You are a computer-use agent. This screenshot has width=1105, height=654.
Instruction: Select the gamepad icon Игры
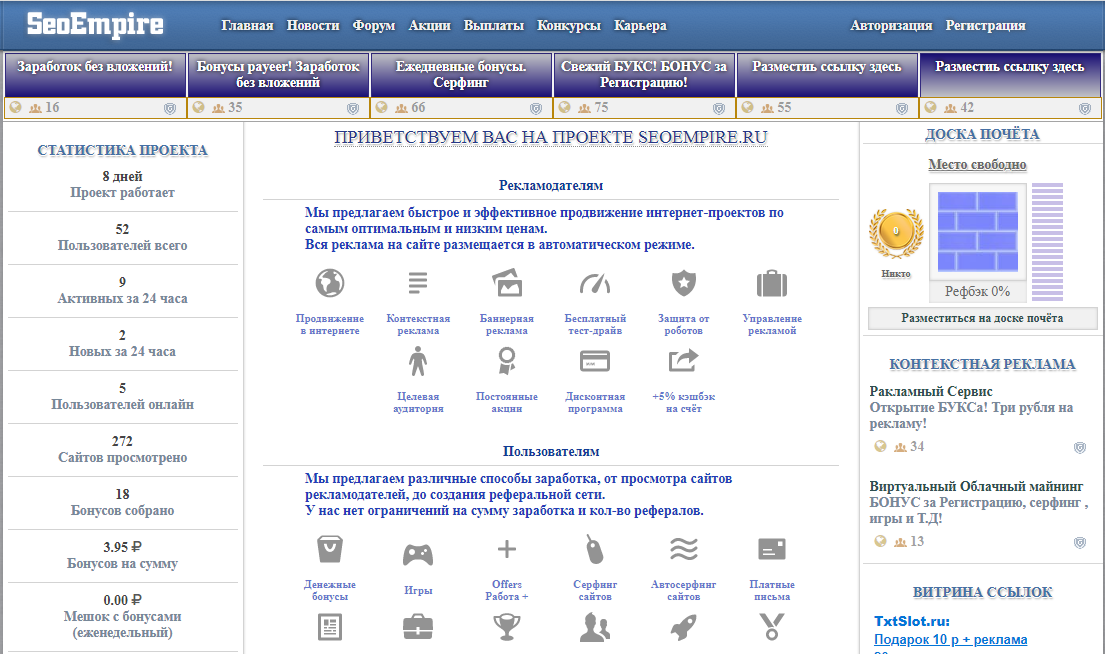point(418,552)
